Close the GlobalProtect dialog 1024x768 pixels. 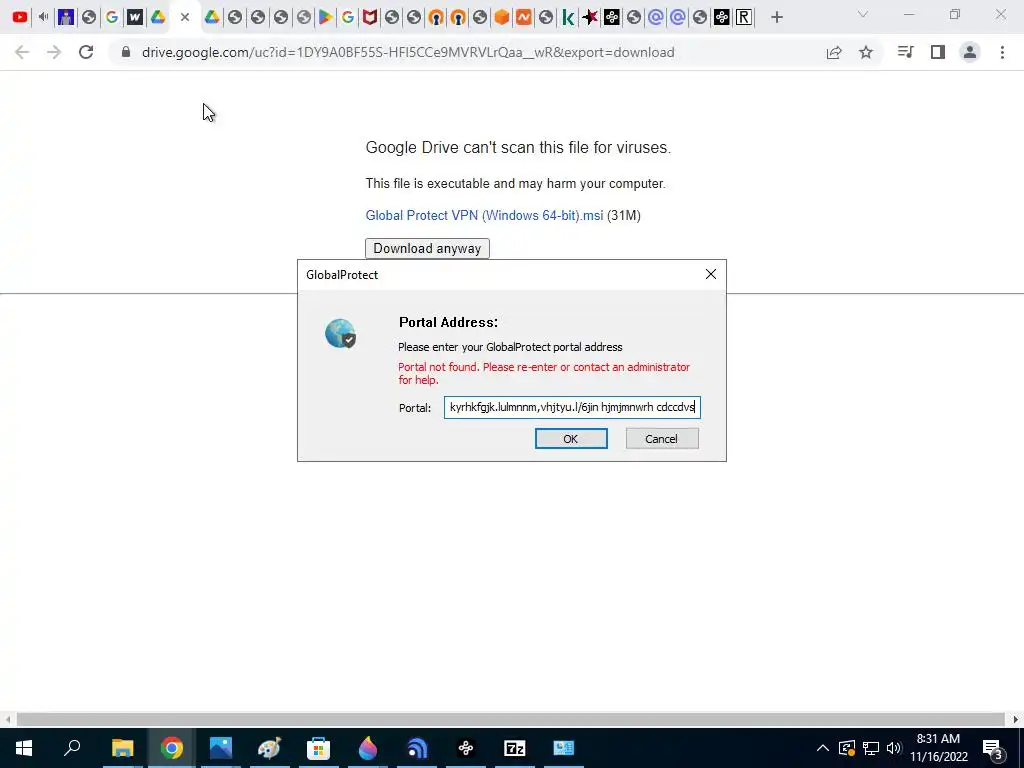711,274
